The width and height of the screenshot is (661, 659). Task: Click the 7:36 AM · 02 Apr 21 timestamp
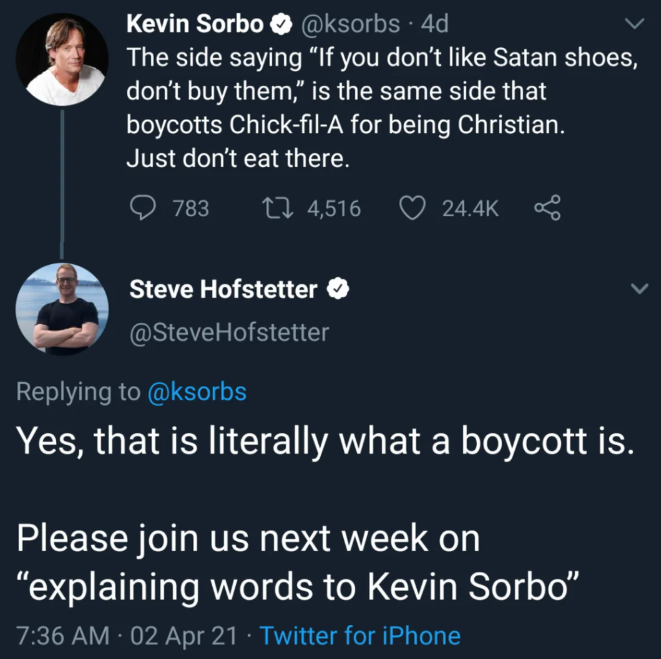[130, 636]
